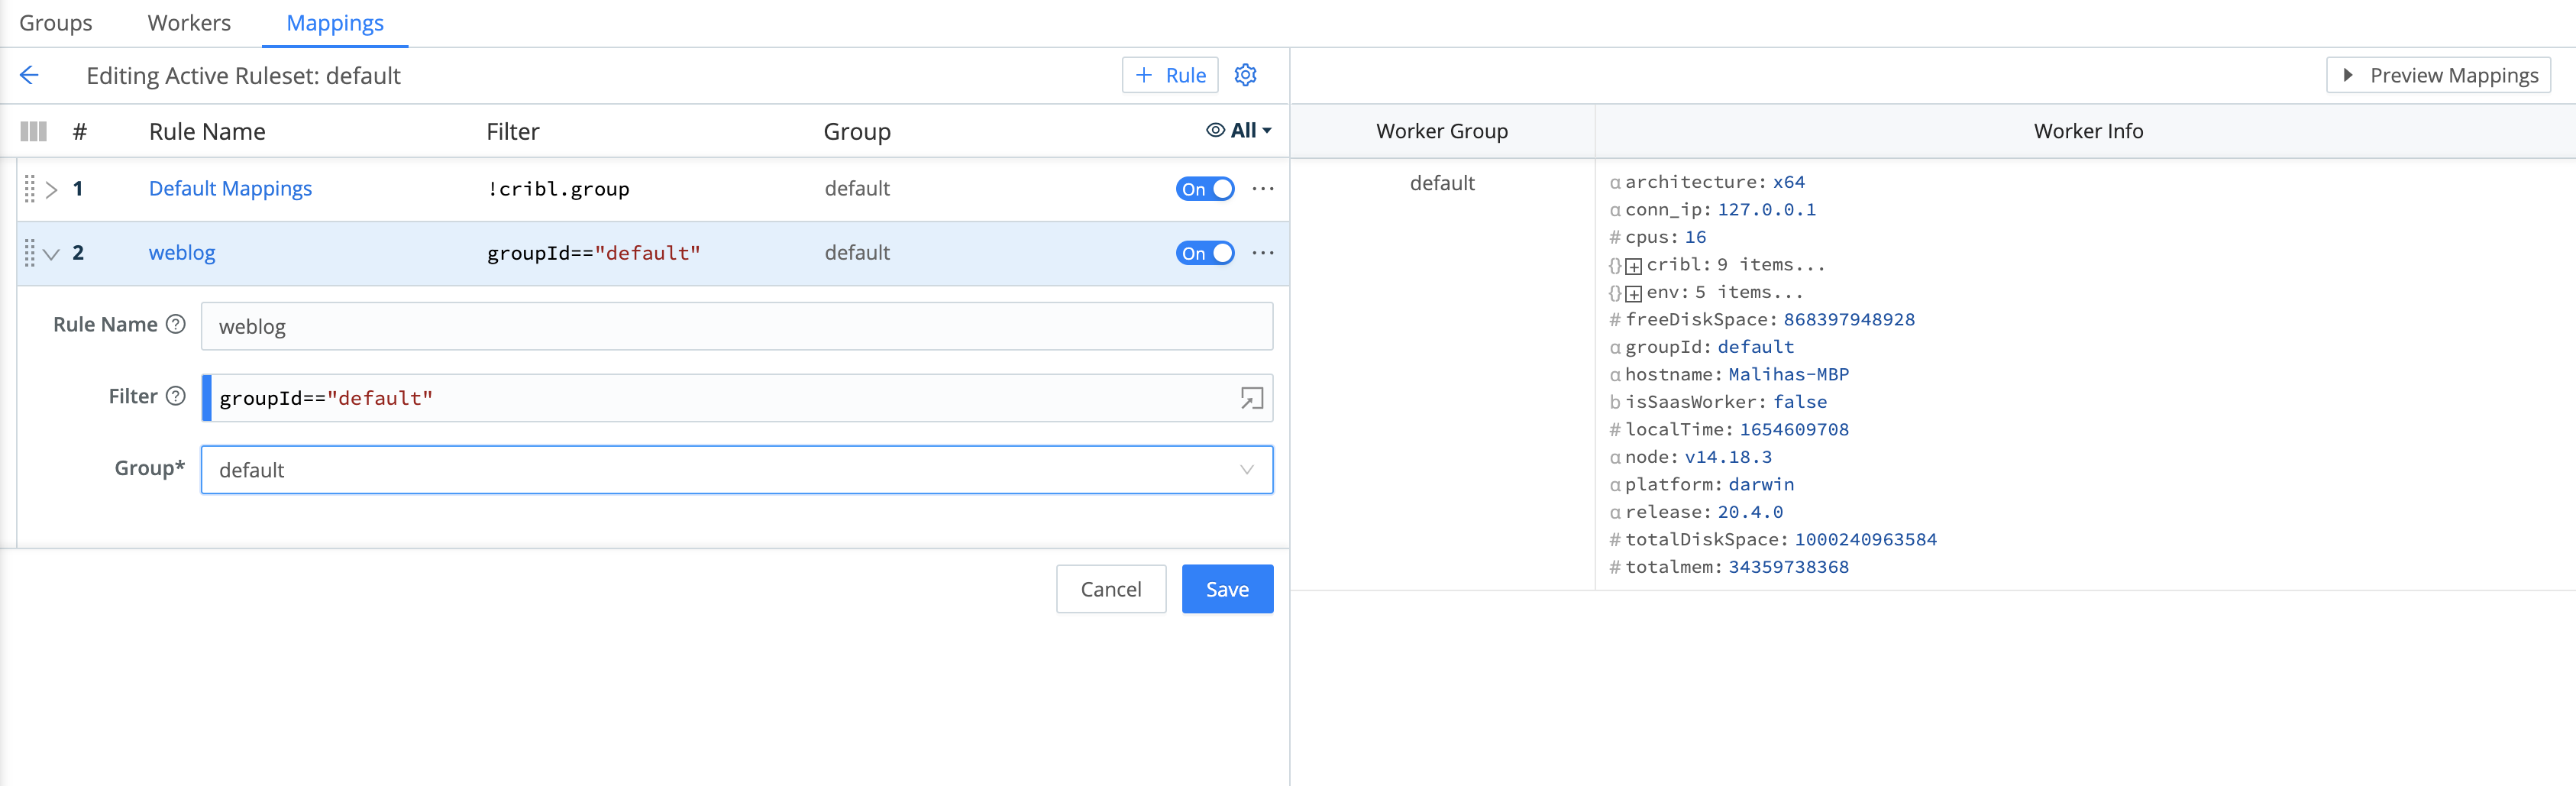Image resolution: width=2576 pixels, height=786 pixels.
Task: Collapse the weblog rule details chevron
Action: [x=52, y=253]
